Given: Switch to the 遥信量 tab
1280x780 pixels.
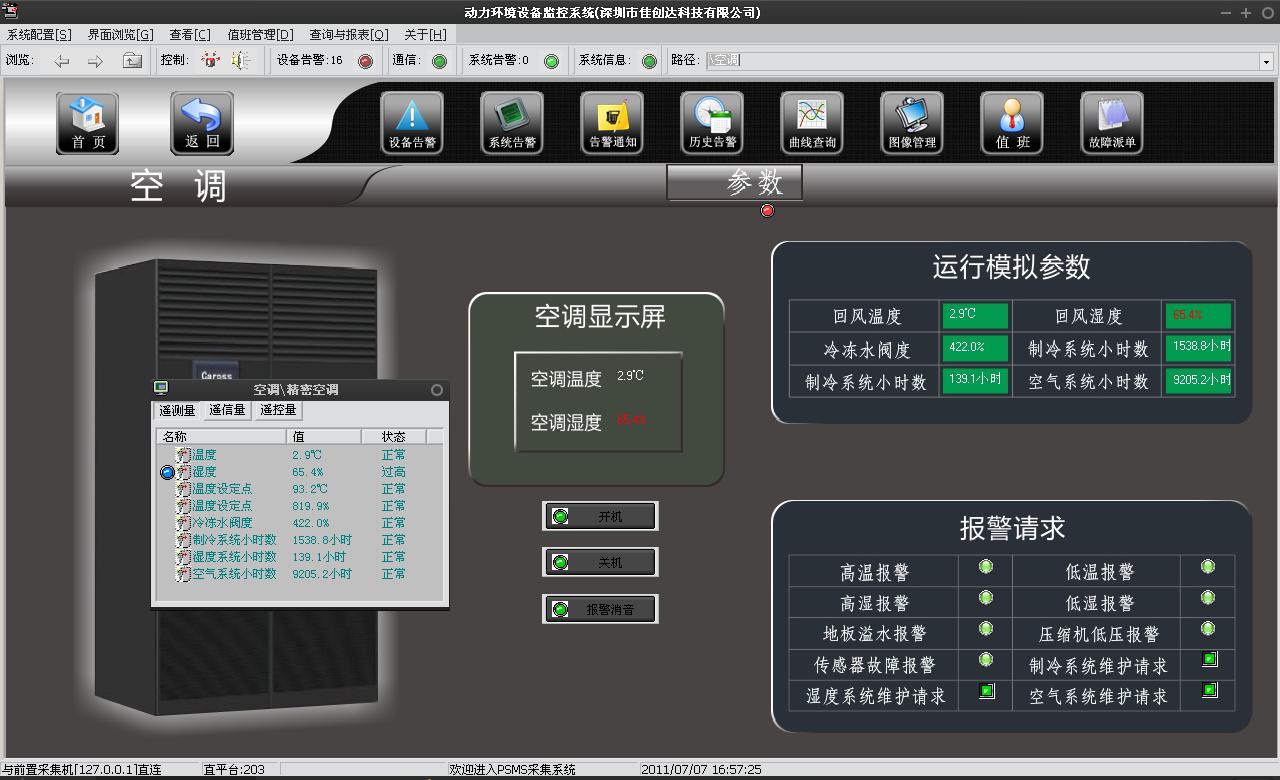Looking at the screenshot, I should (227, 410).
